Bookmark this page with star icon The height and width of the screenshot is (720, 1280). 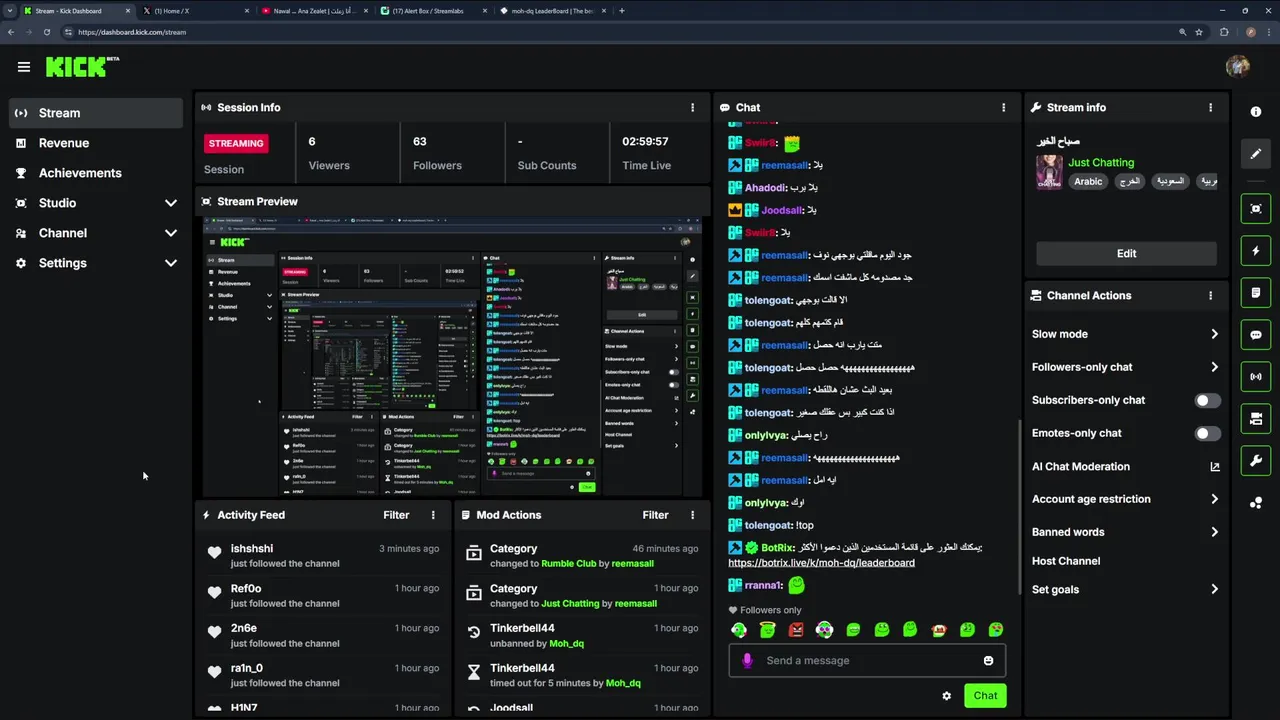[1198, 32]
